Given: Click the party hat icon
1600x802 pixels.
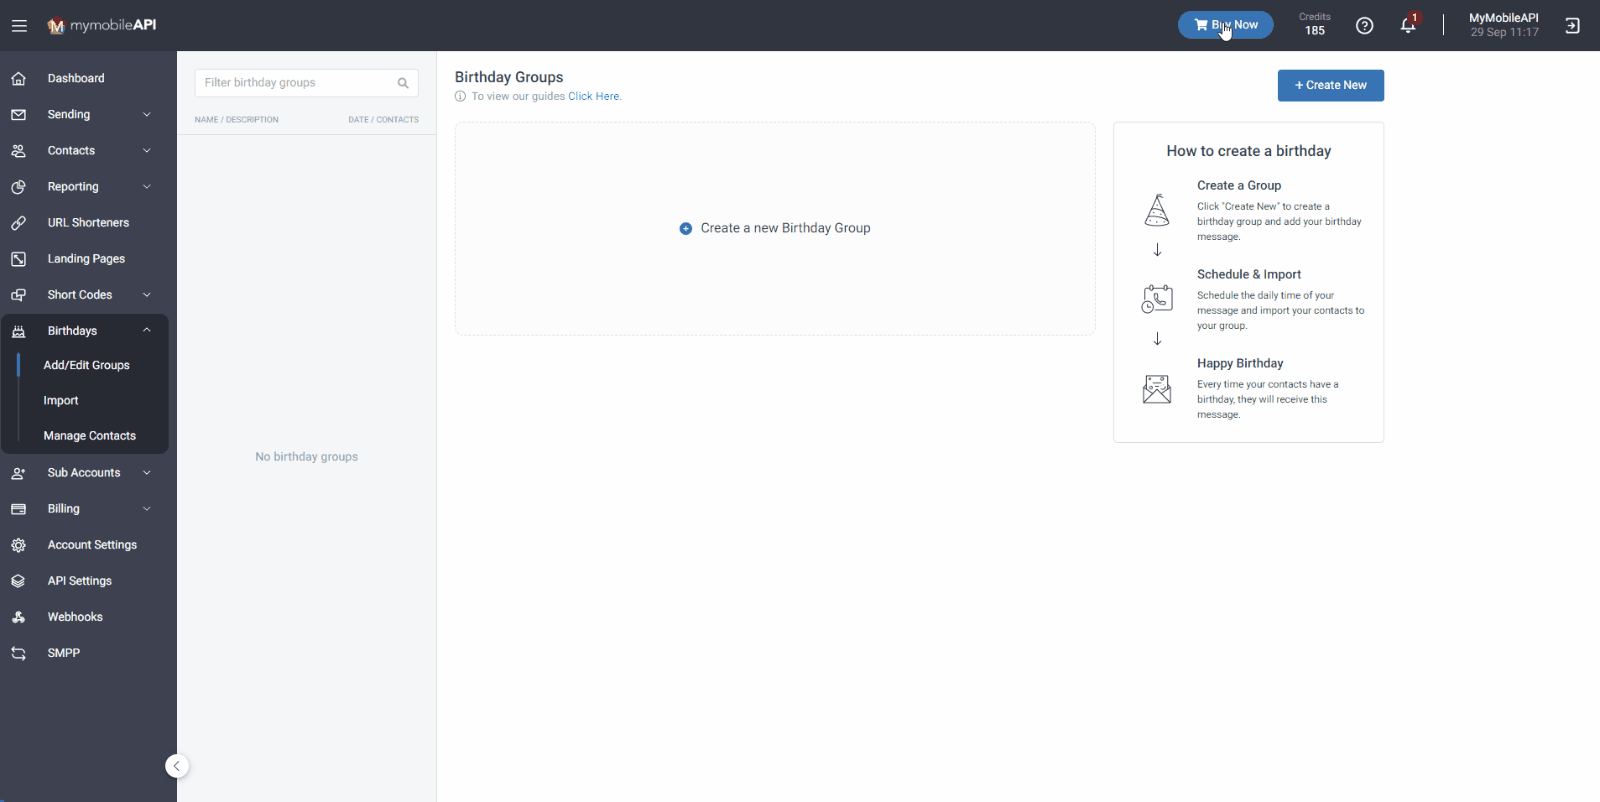Looking at the screenshot, I should pyautogui.click(x=1157, y=210).
